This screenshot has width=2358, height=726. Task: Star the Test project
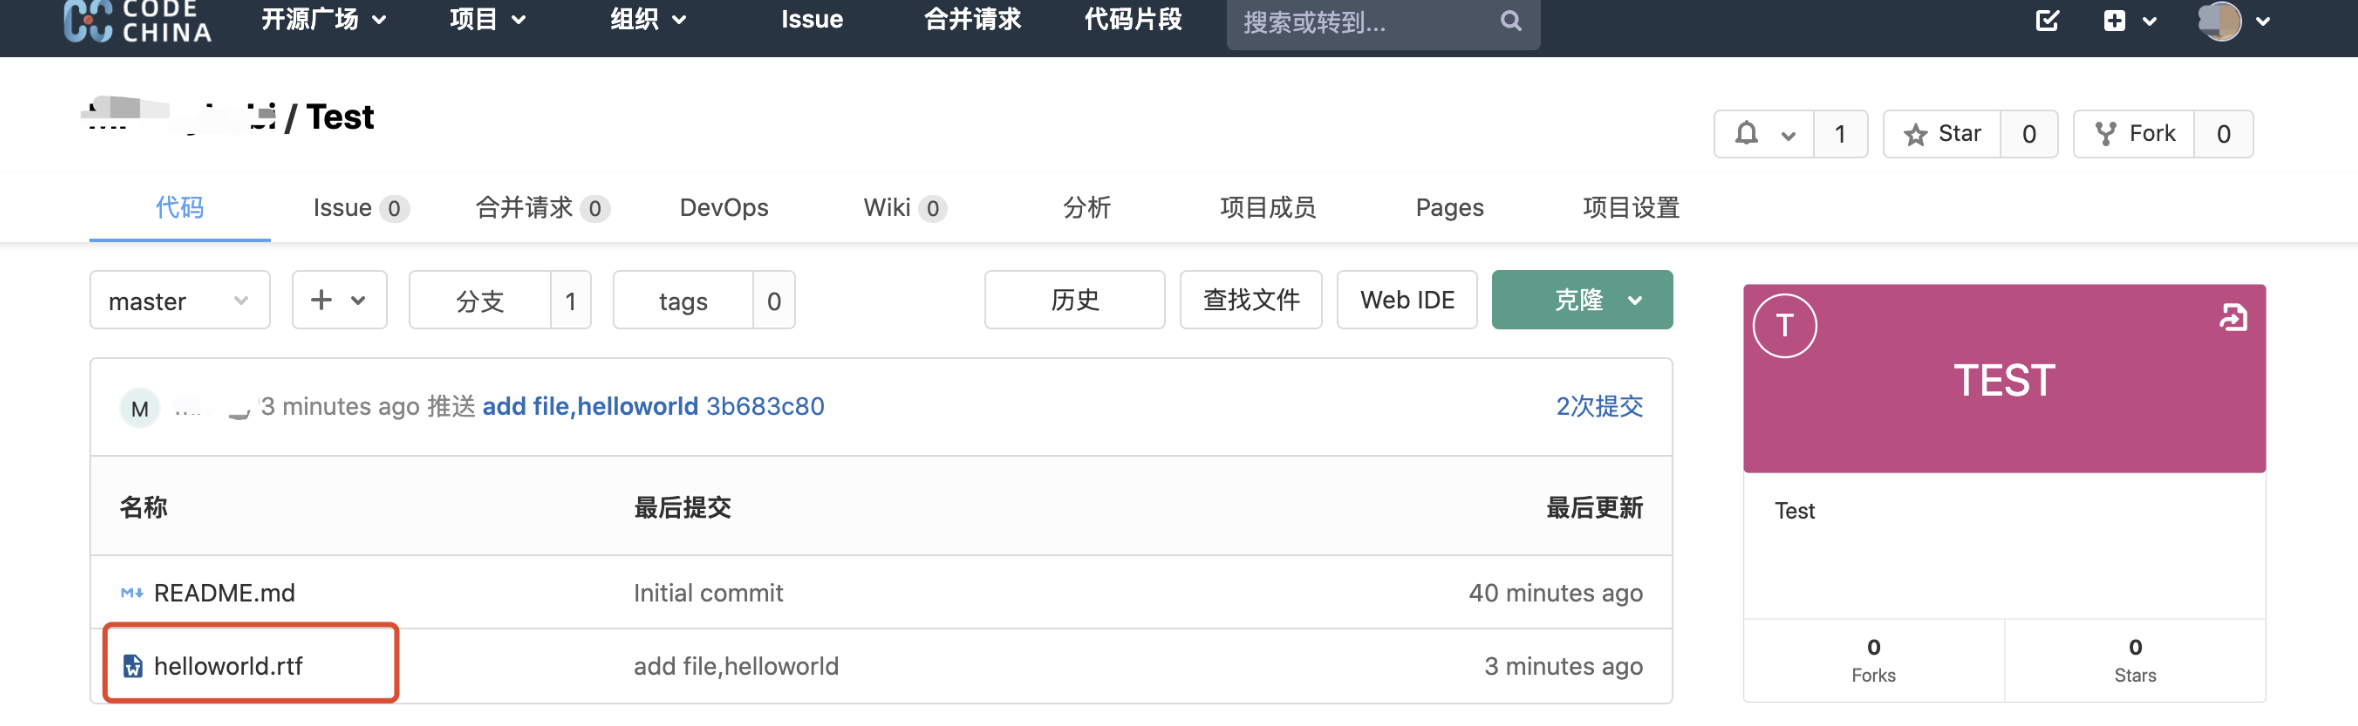1942,134
